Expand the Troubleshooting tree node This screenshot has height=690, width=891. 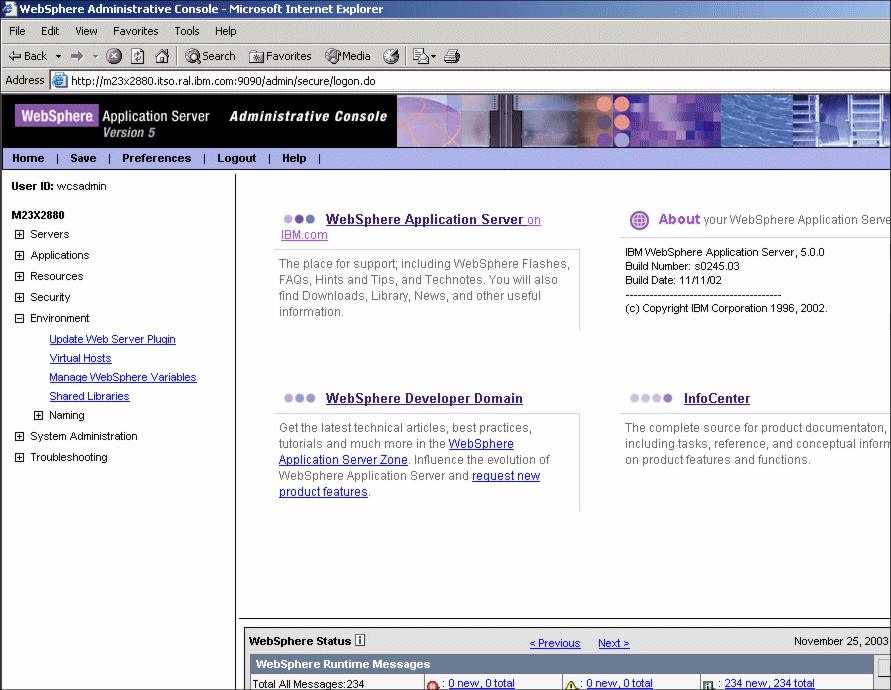point(19,458)
